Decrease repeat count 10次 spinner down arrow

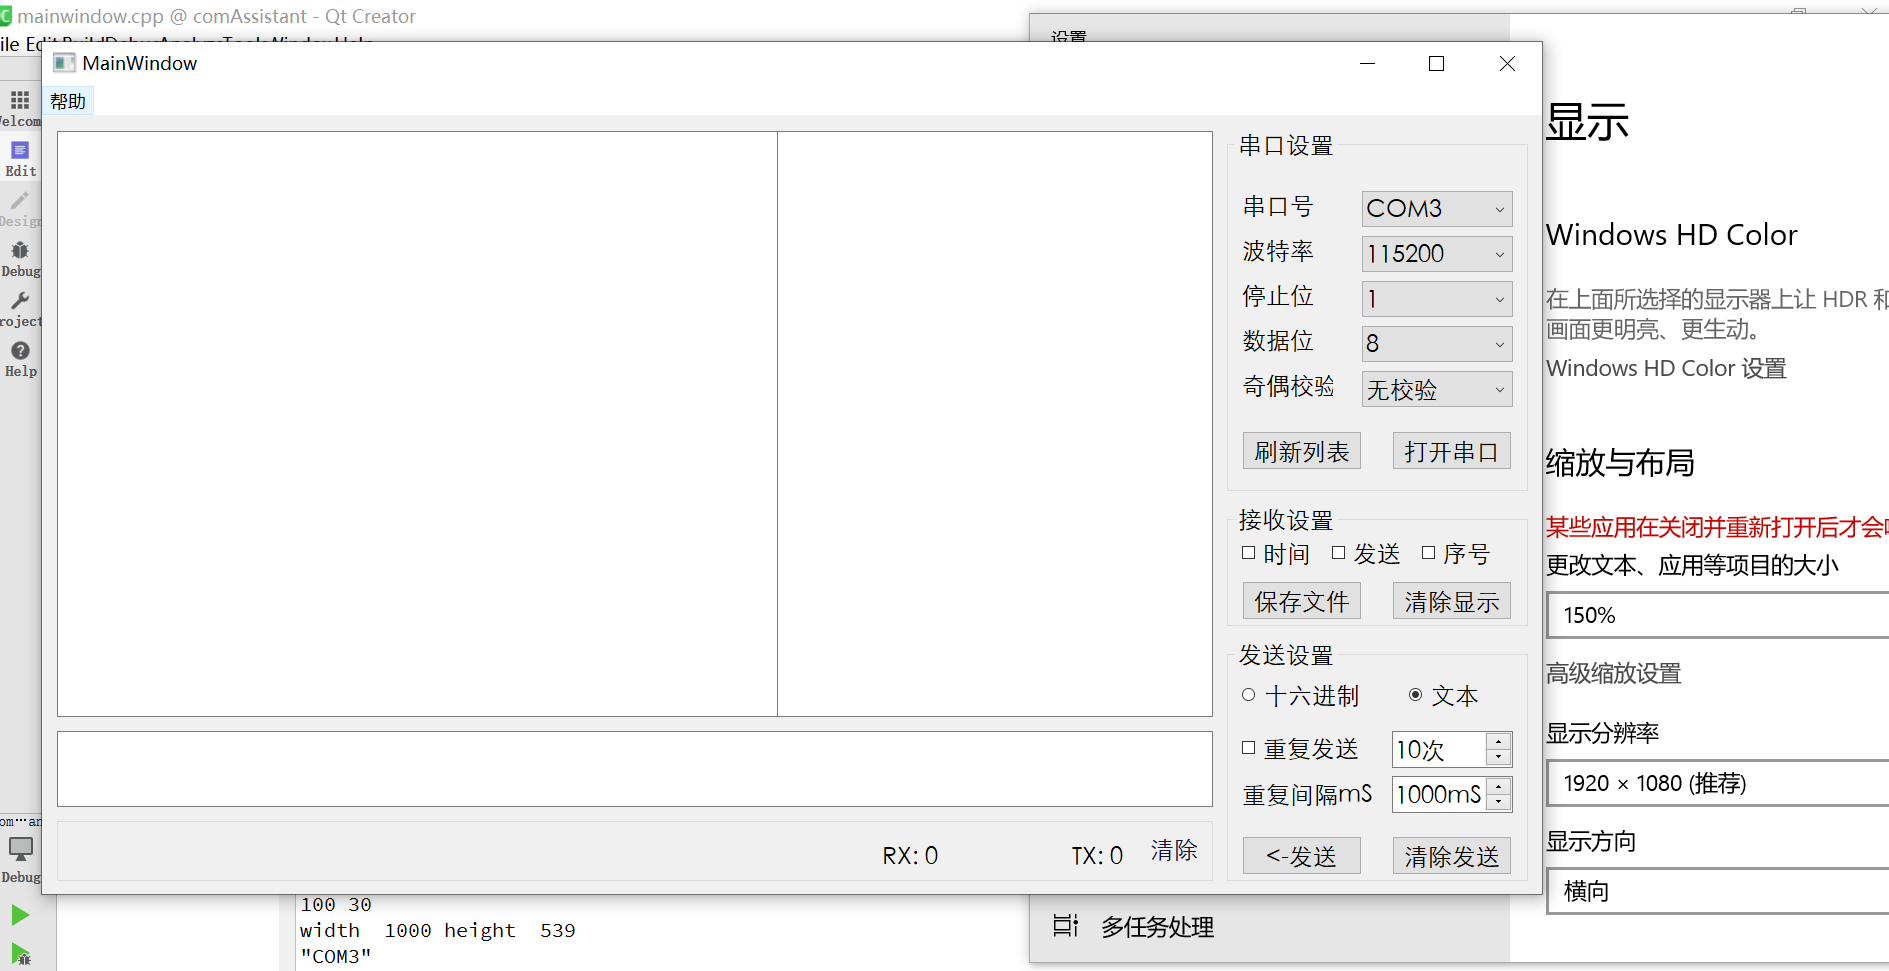tap(1499, 757)
